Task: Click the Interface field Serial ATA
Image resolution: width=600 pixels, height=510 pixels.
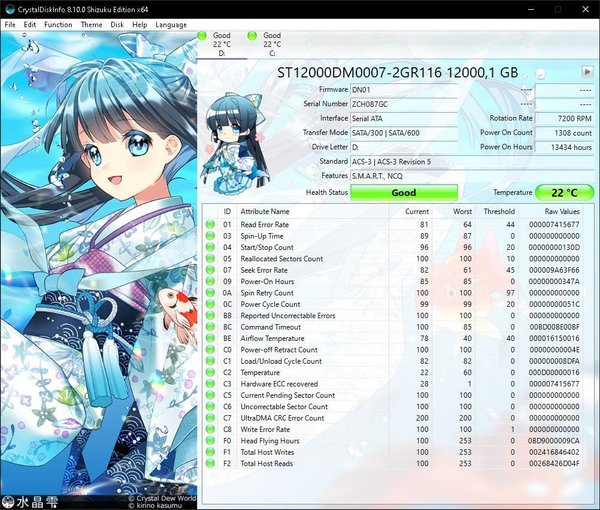Action: pyautogui.click(x=404, y=119)
